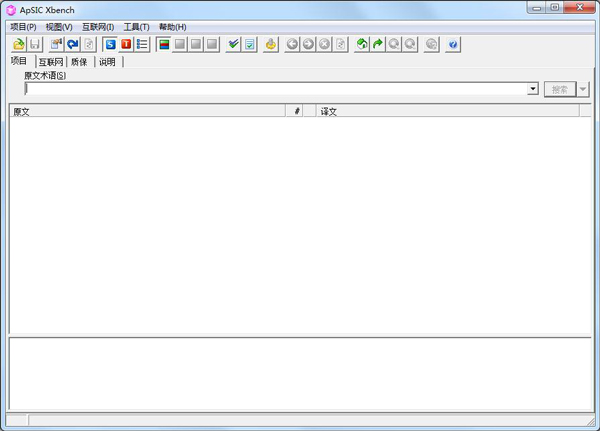600x431 pixels.
Task: Click the blue refresh arrow icon
Action: point(72,44)
